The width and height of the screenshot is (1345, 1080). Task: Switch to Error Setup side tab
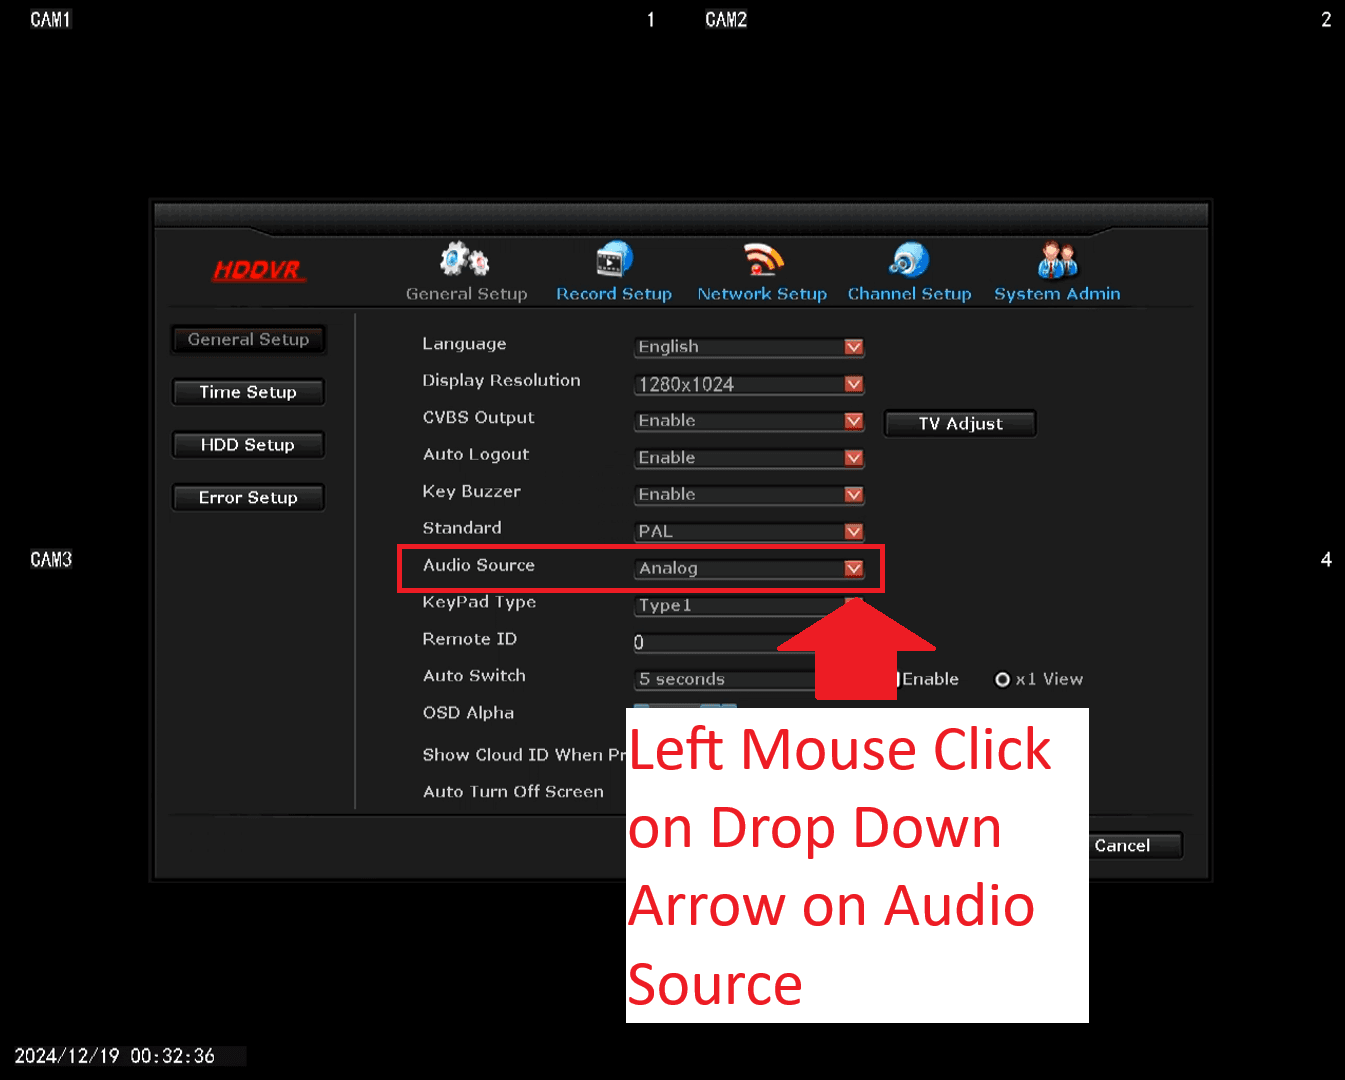[x=248, y=498]
